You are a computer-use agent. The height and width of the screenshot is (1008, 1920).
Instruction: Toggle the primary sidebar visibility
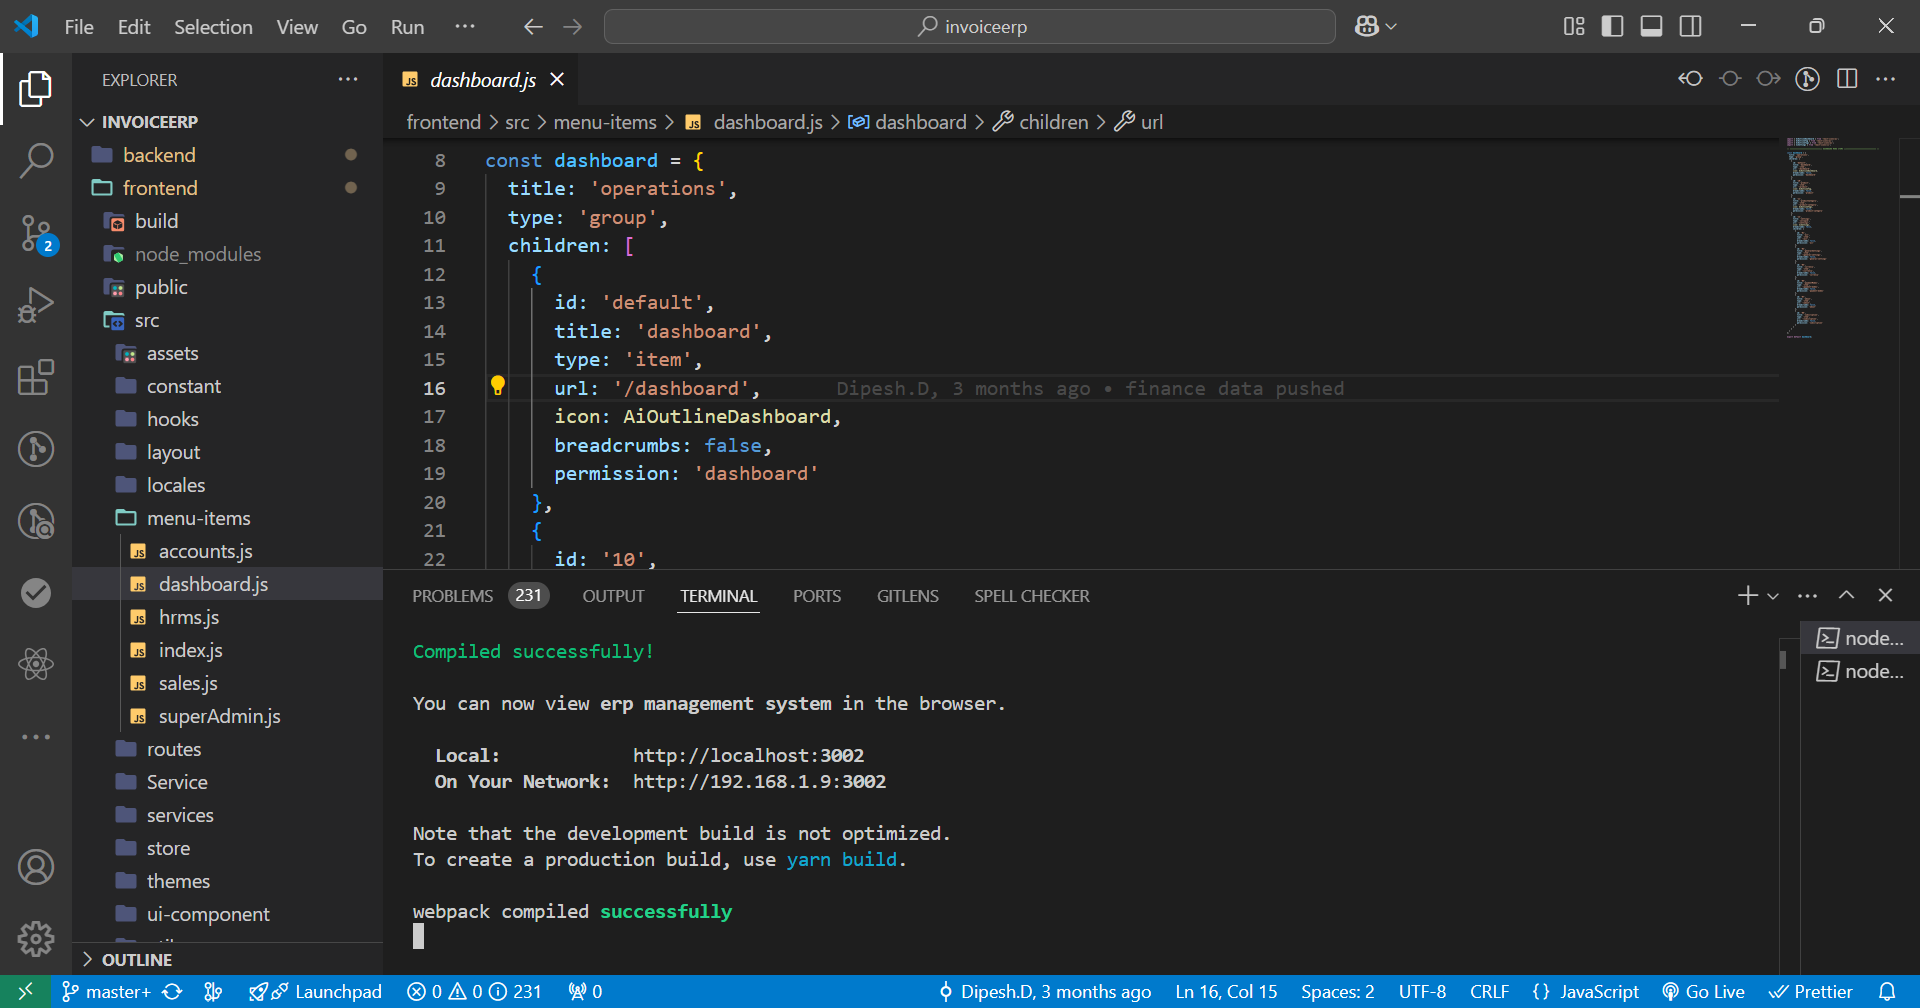pos(1612,26)
